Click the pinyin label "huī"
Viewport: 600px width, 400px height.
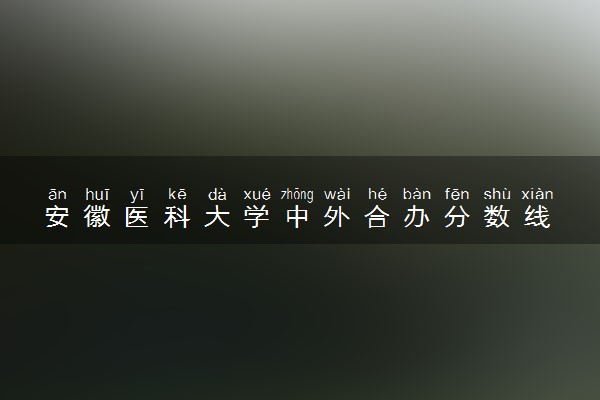(x=97, y=194)
